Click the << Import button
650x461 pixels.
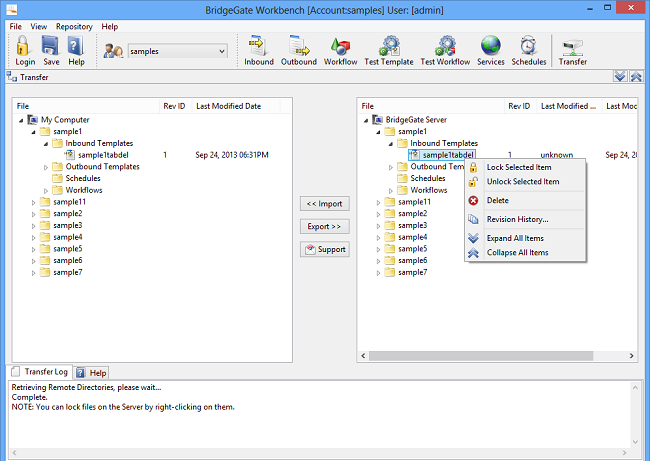pos(325,204)
